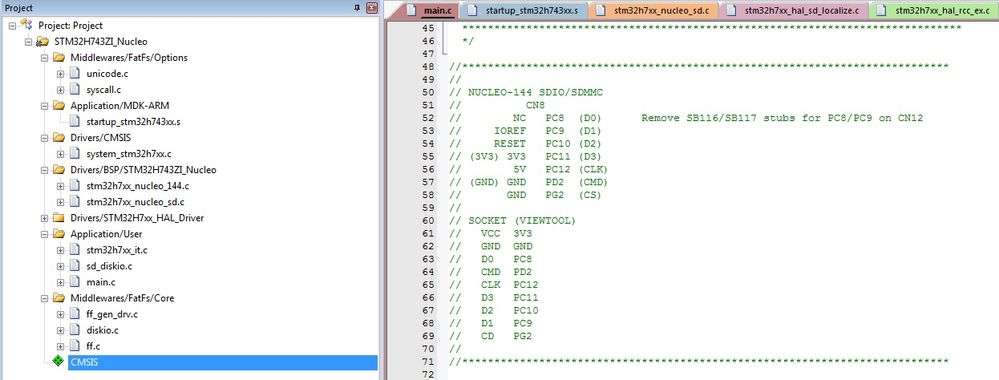The height and width of the screenshot is (380, 999).
Task: Pin the Project panel using the pushpin icon
Action: pos(357,8)
